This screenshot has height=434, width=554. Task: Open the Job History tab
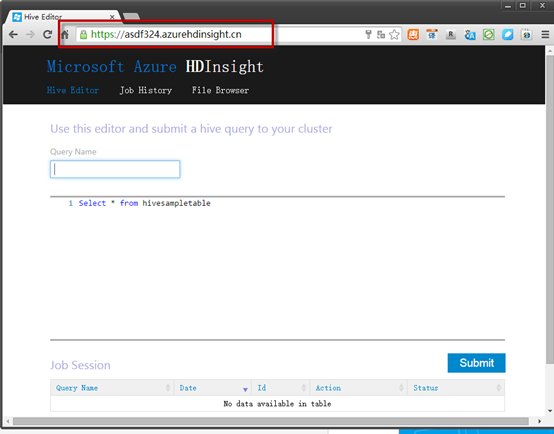[146, 90]
